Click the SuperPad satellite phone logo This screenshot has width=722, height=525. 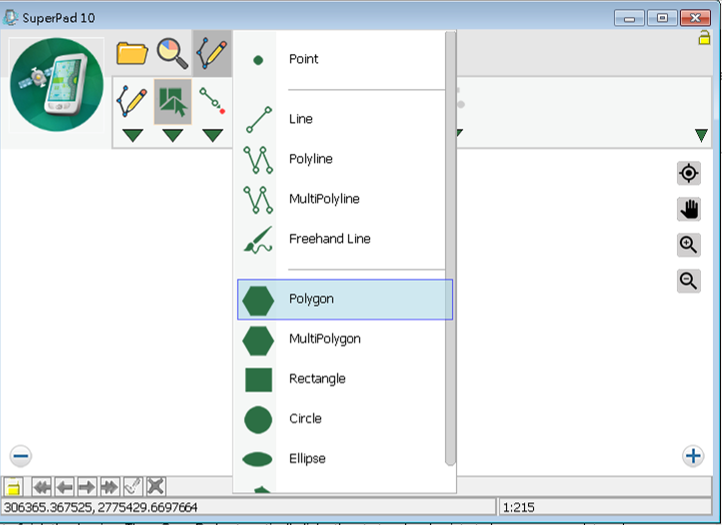click(x=57, y=87)
